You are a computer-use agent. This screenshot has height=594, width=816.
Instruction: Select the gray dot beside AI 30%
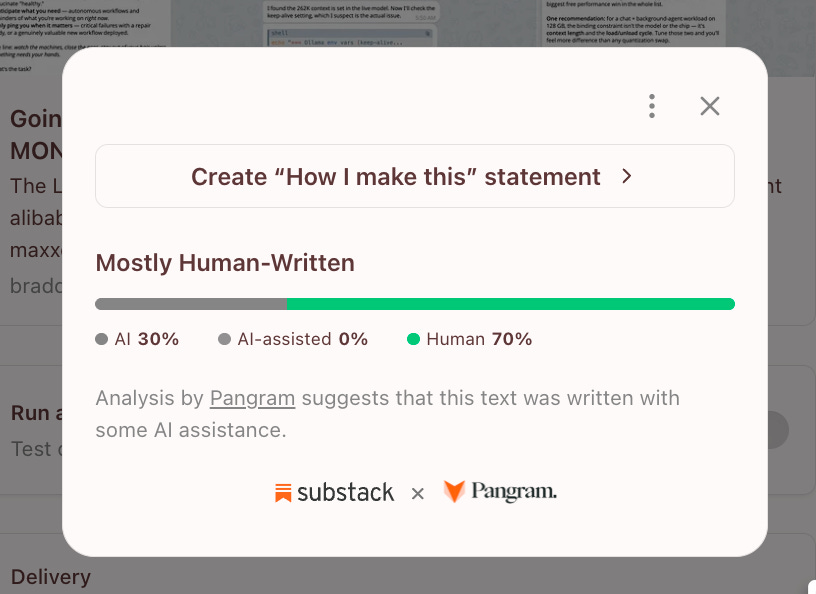coord(101,339)
